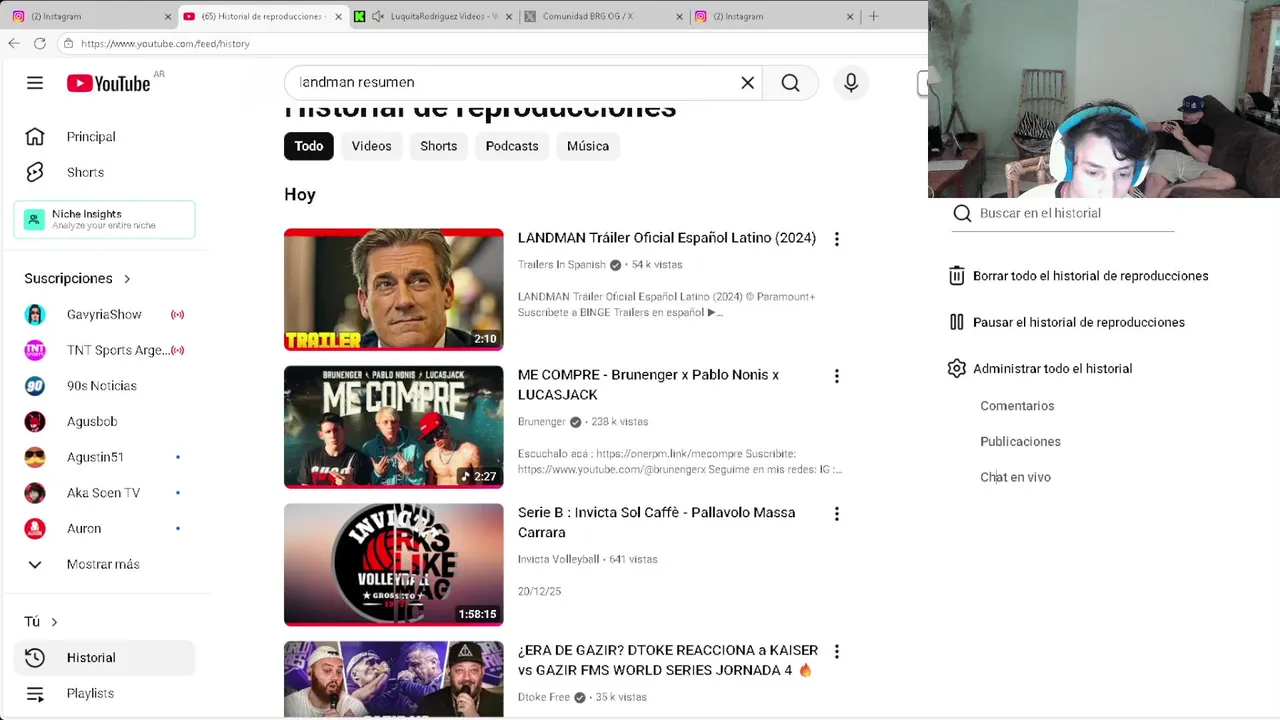Expand Mostrar más subscriptions list
Screen dimensions: 1280x720
click(104, 564)
